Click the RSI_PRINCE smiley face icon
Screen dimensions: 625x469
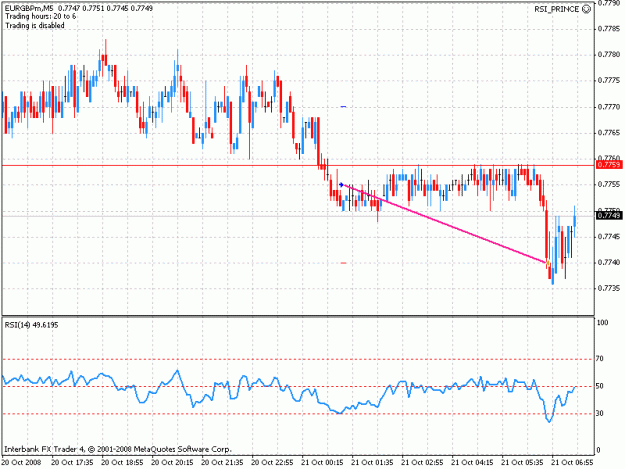586,9
